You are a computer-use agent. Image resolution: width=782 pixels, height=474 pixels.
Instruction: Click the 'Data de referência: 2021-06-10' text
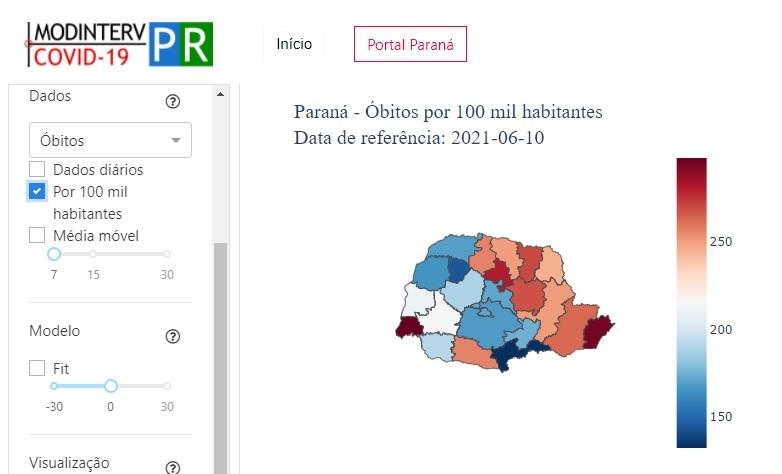(x=419, y=138)
